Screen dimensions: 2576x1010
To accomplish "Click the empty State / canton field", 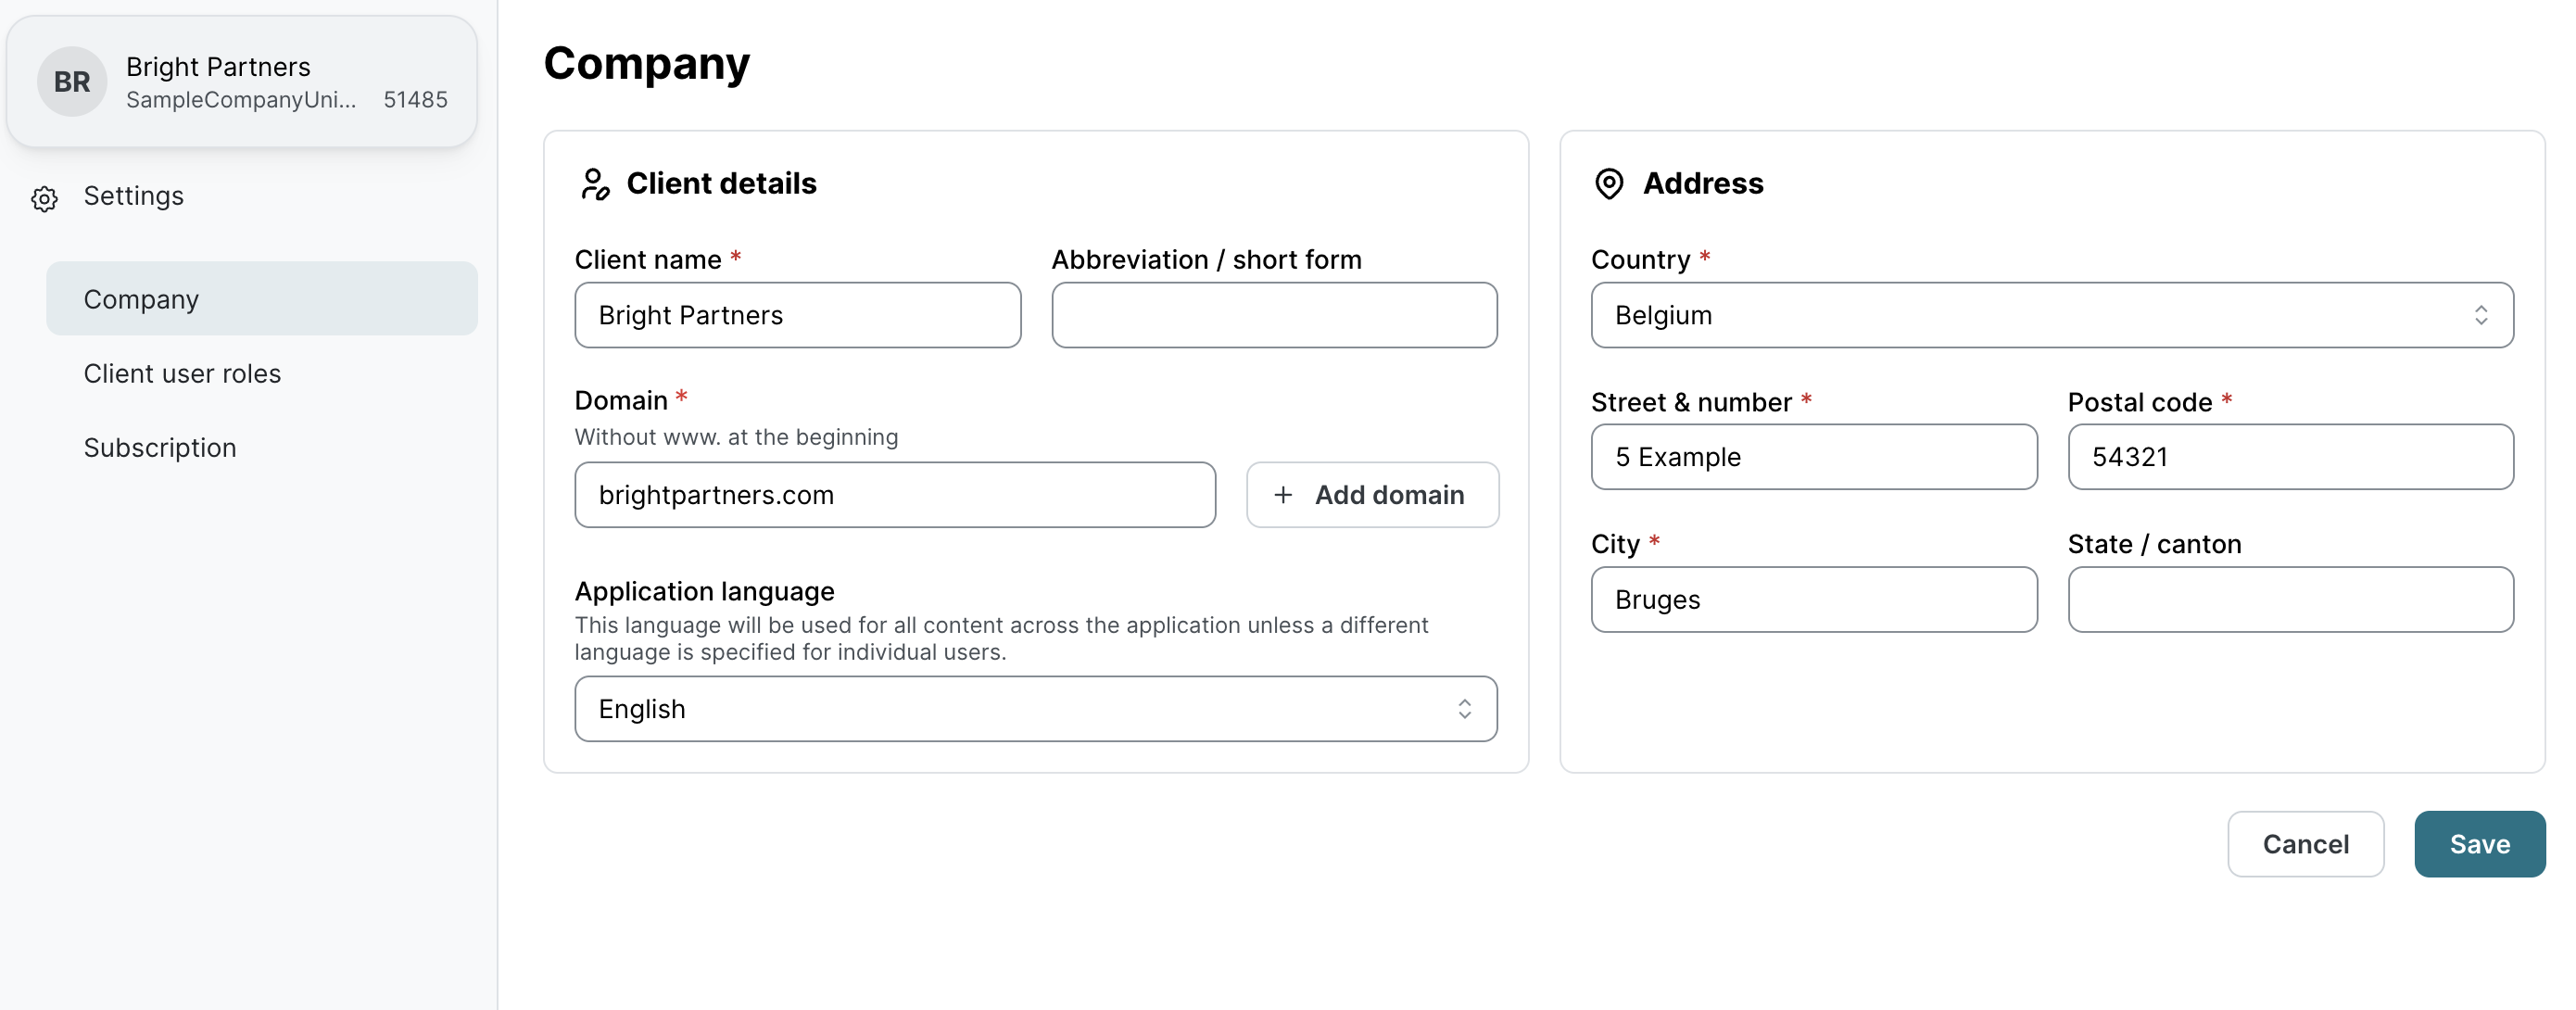I will [2290, 600].
